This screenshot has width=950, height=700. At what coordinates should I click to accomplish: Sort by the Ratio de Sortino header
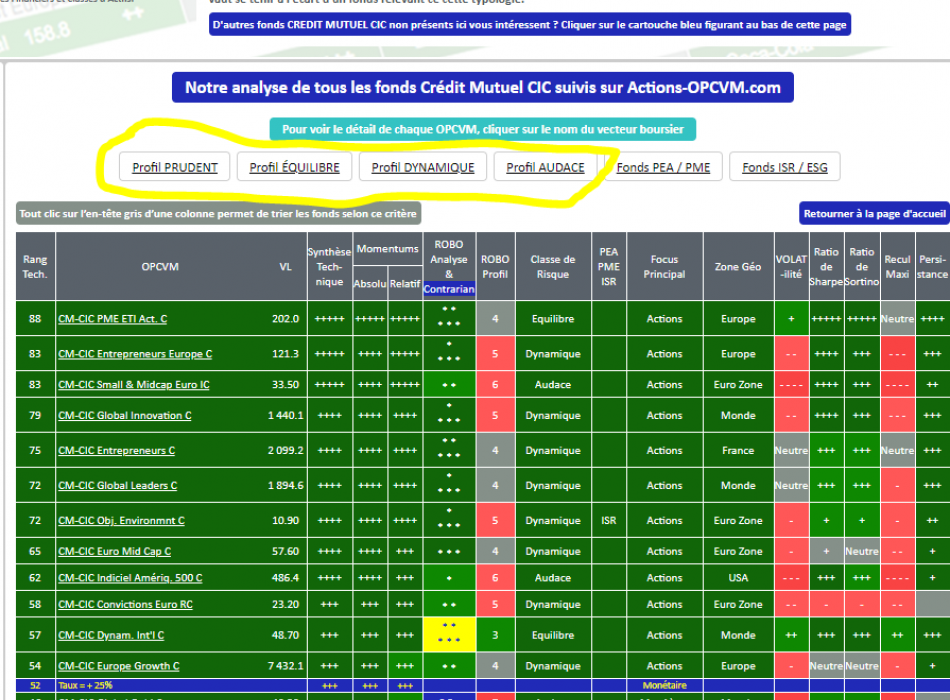point(862,267)
